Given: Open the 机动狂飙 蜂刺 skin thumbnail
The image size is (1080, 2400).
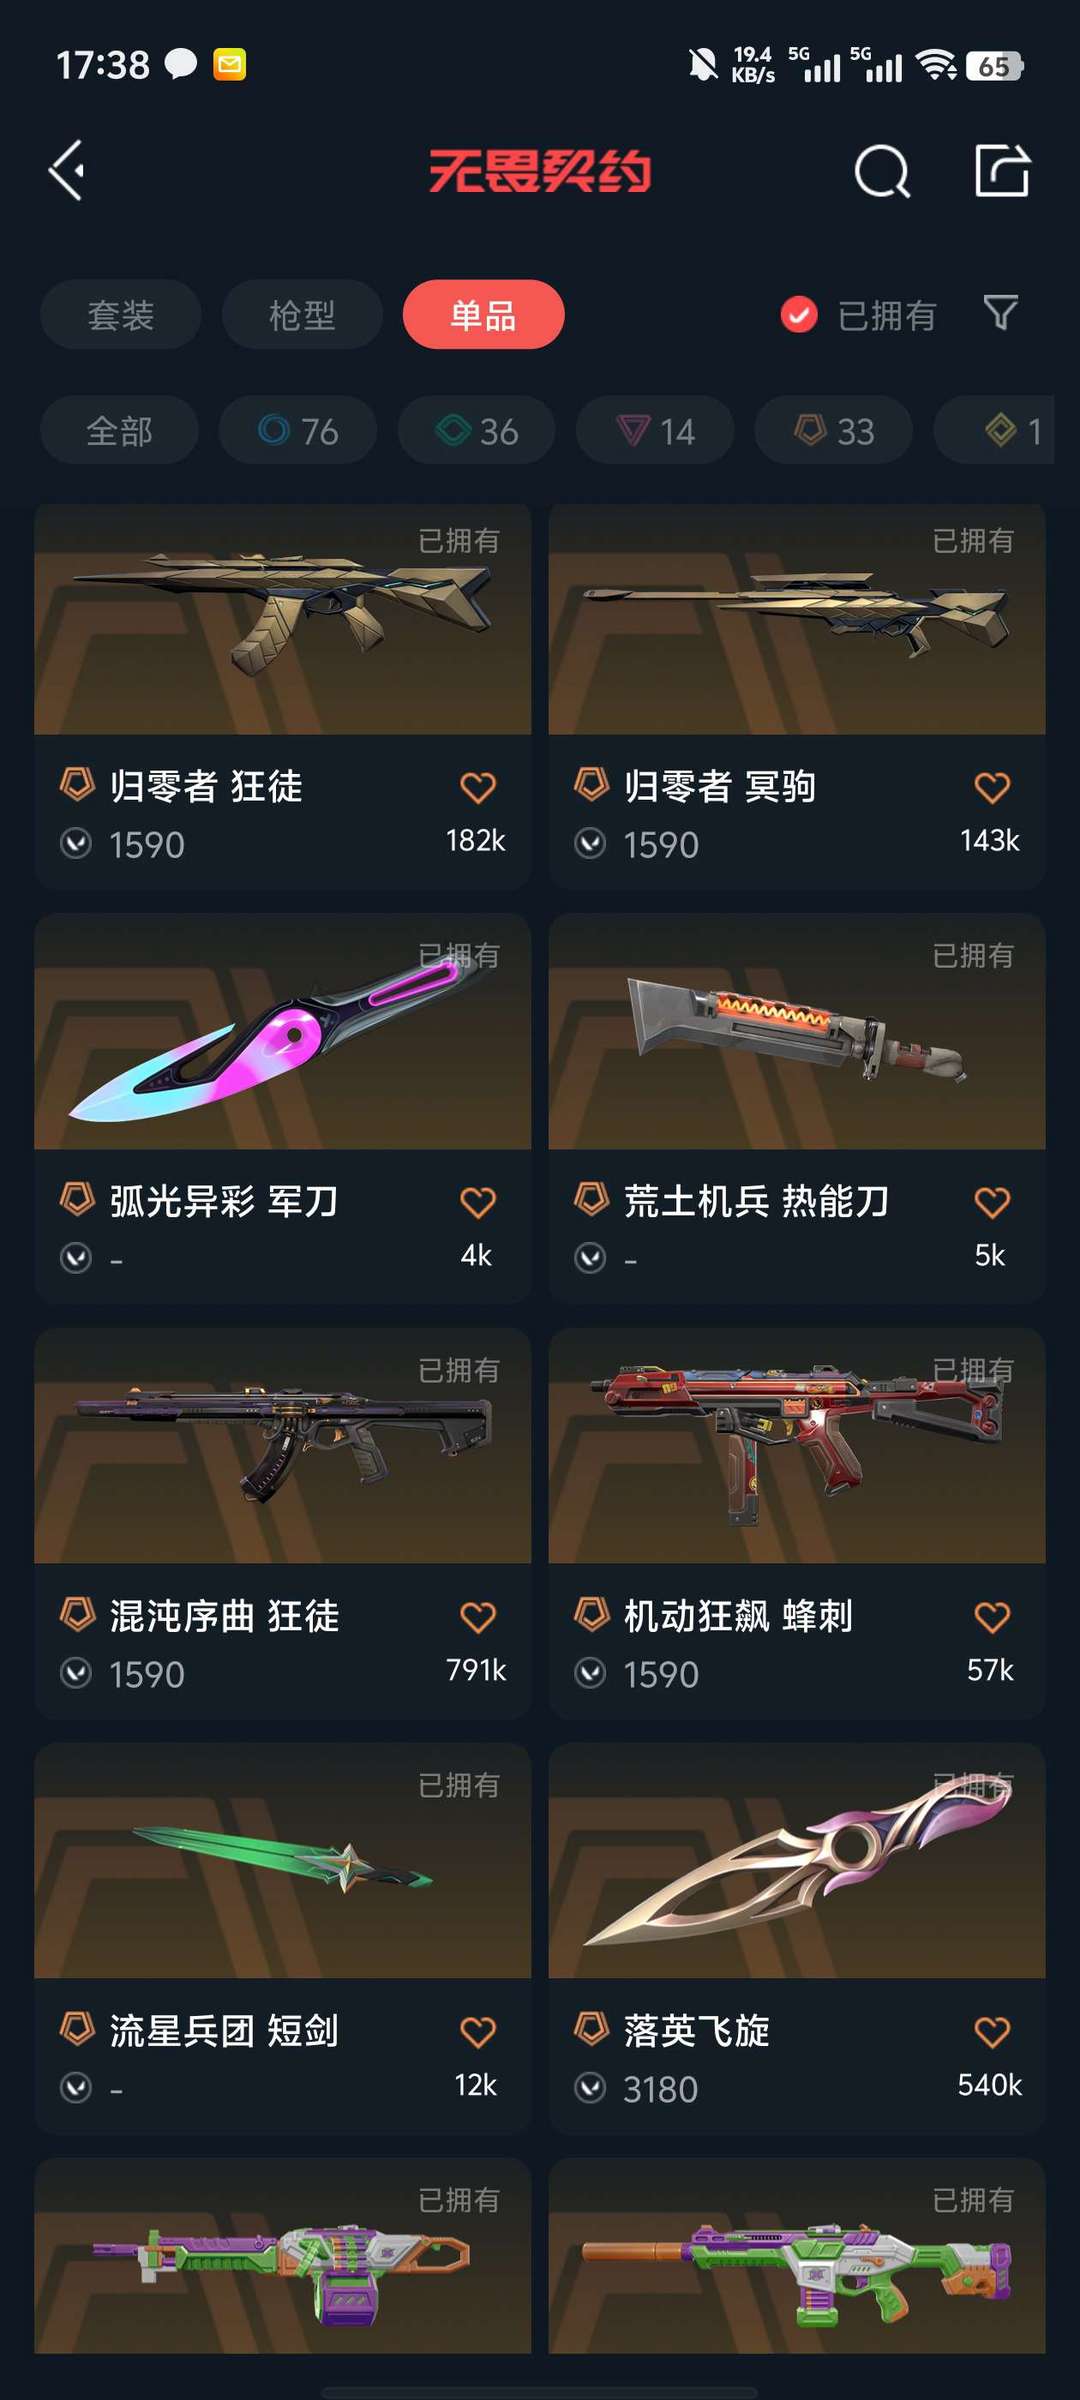Looking at the screenshot, I should tap(797, 1446).
